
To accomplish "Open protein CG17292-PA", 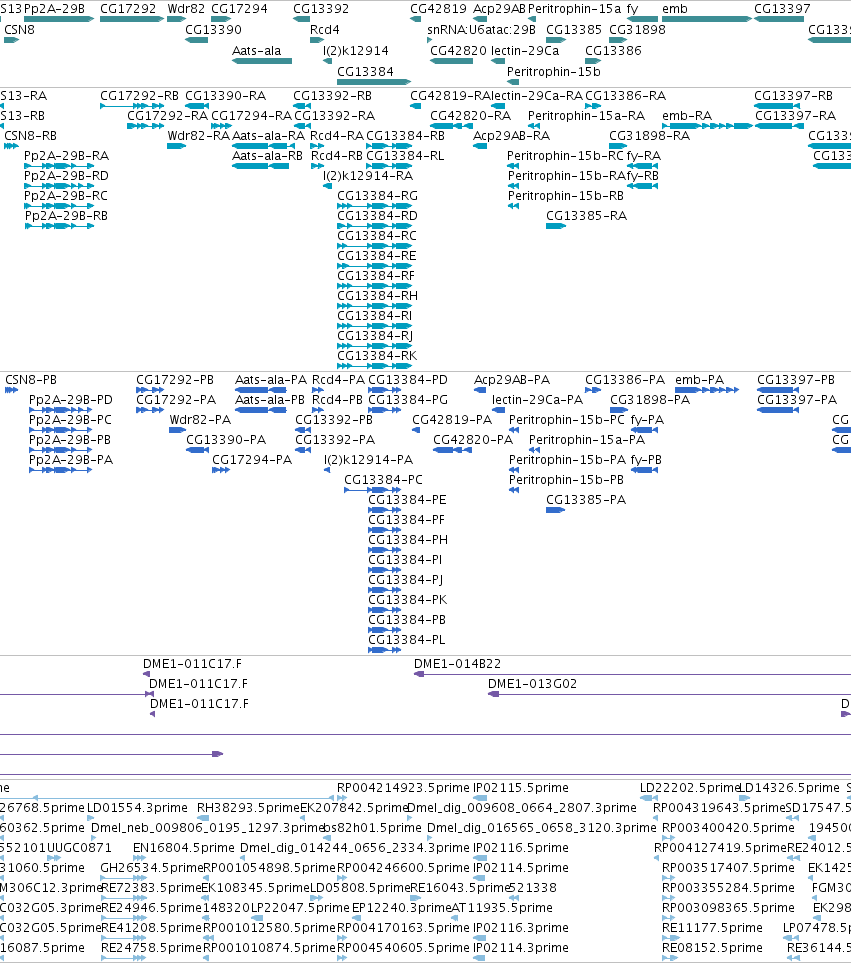I will pyautogui.click(x=176, y=400).
